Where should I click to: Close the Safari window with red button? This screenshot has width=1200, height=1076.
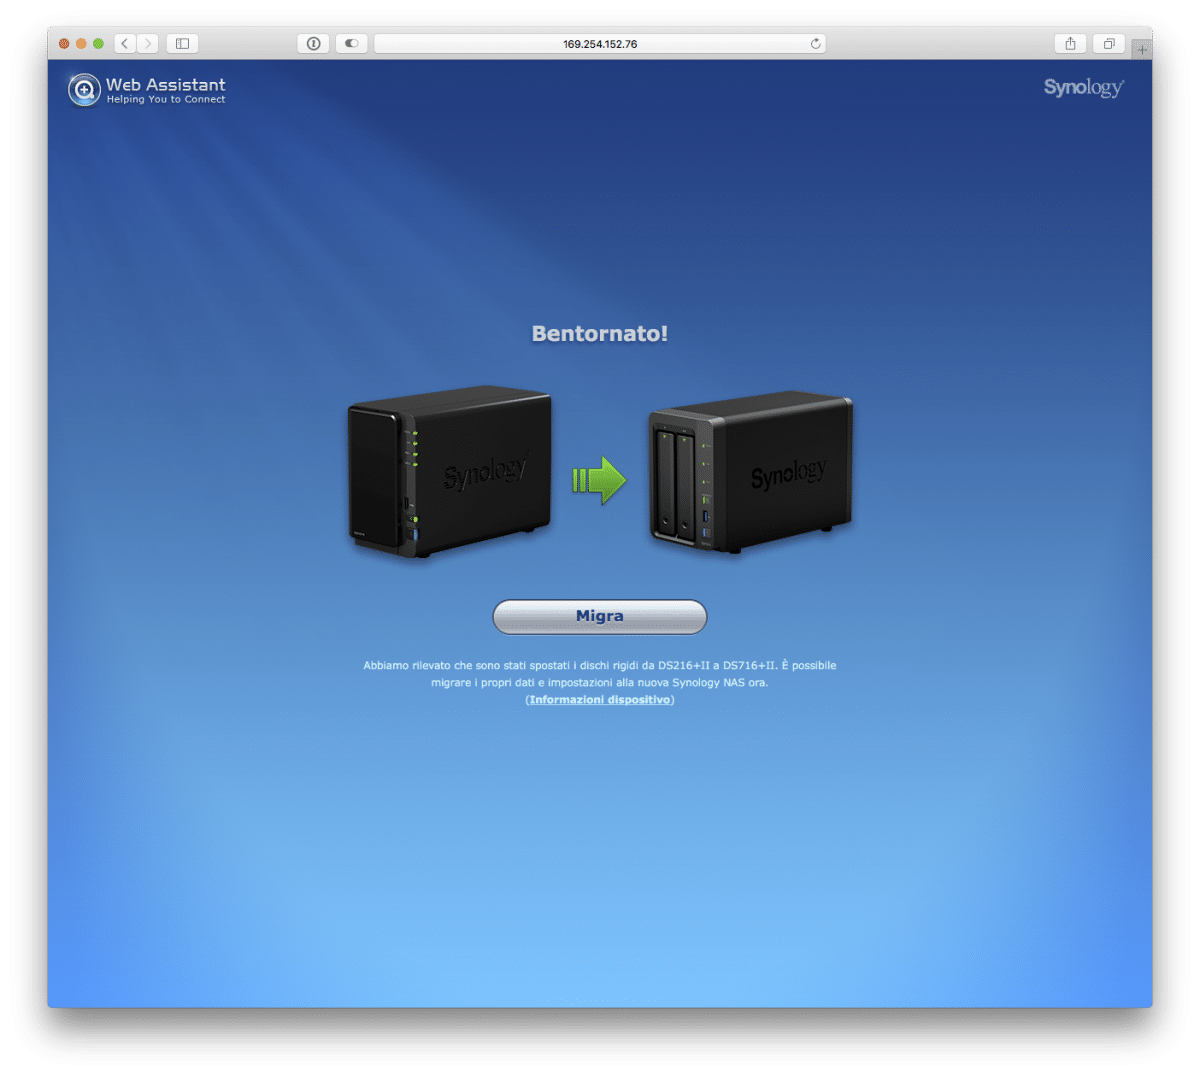64,44
